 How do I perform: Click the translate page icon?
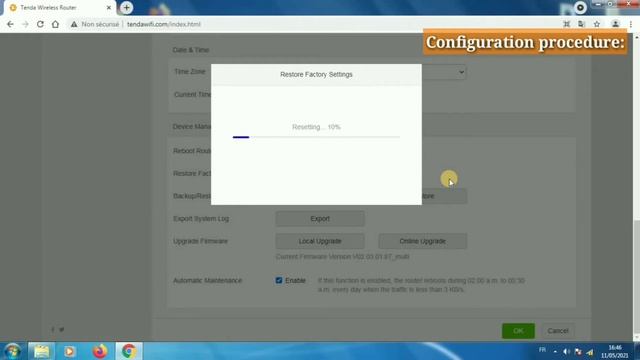coord(582,24)
